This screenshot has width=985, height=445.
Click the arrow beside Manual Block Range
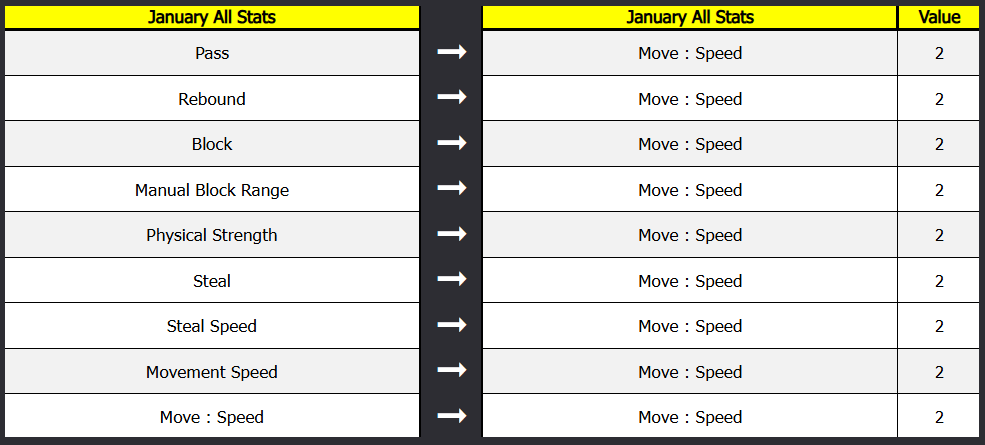click(x=452, y=190)
